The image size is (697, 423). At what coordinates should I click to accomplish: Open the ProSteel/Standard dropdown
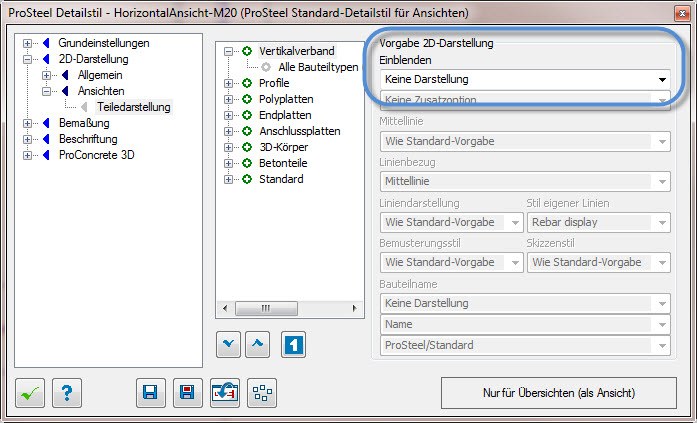[525, 345]
